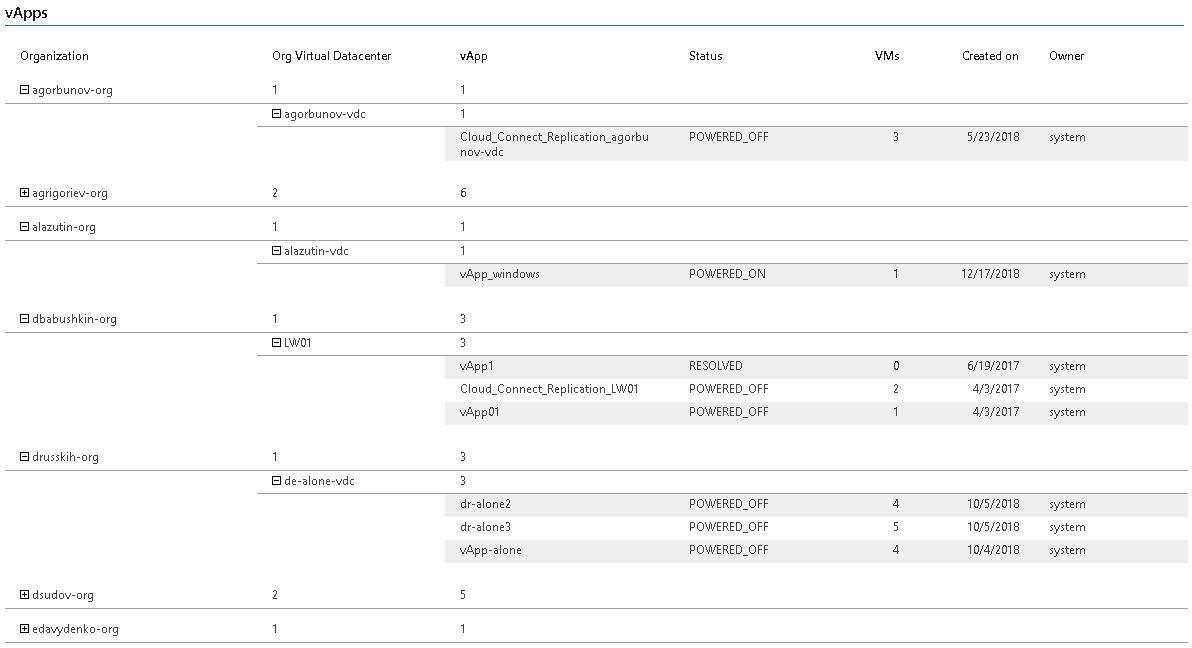Click the Status column header
This screenshot has height=648, width=1192.
705,56
